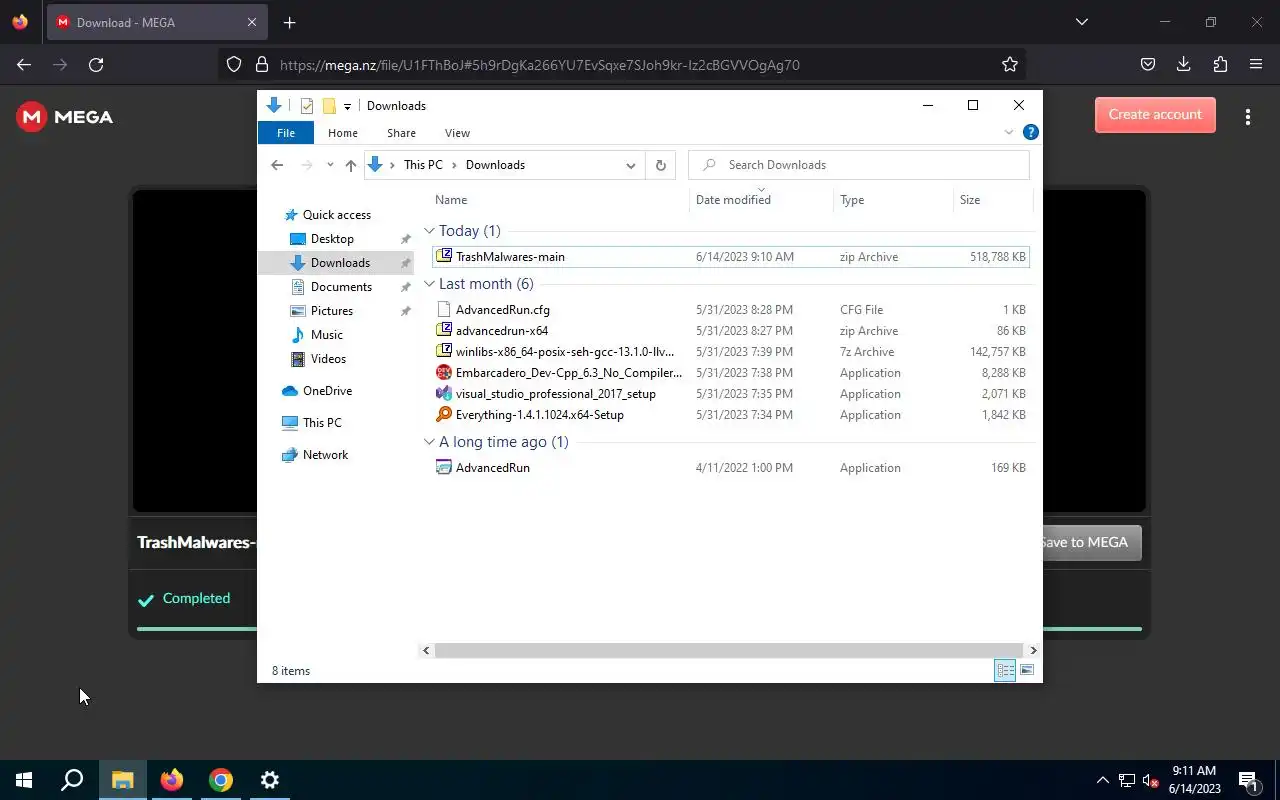Switch to the Home ribbon tab

pos(343,133)
